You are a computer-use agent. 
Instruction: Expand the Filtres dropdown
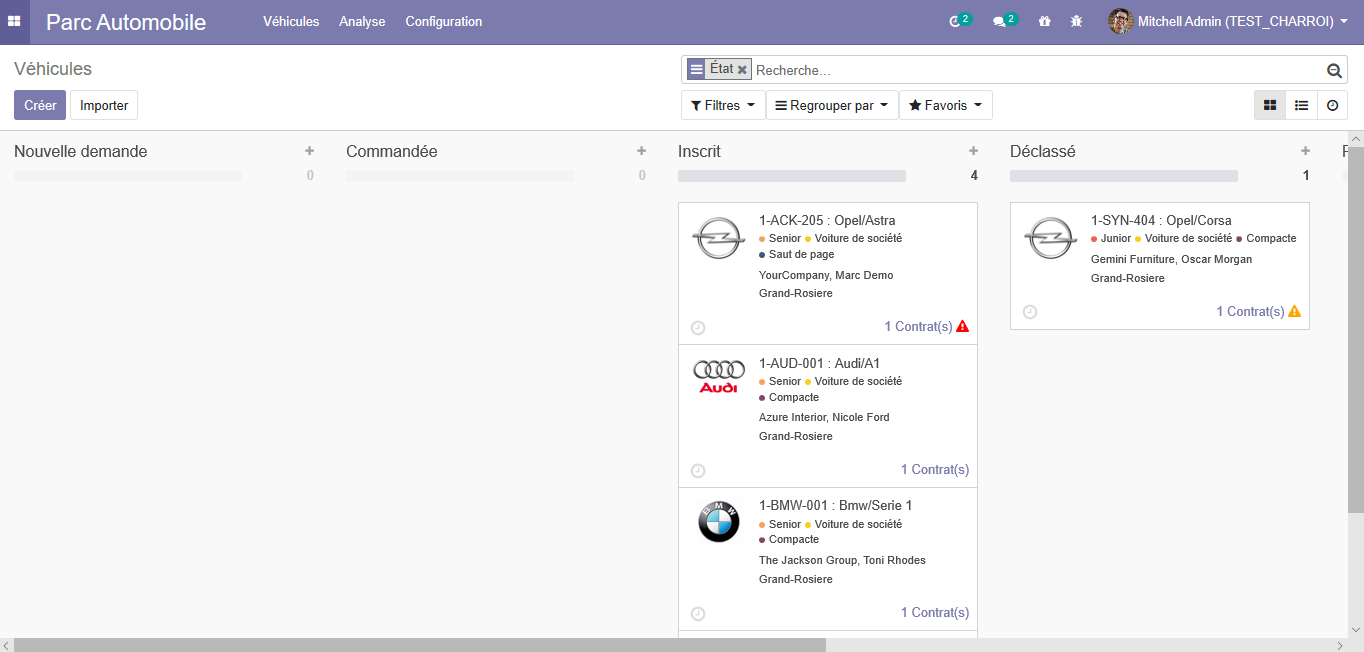722,105
